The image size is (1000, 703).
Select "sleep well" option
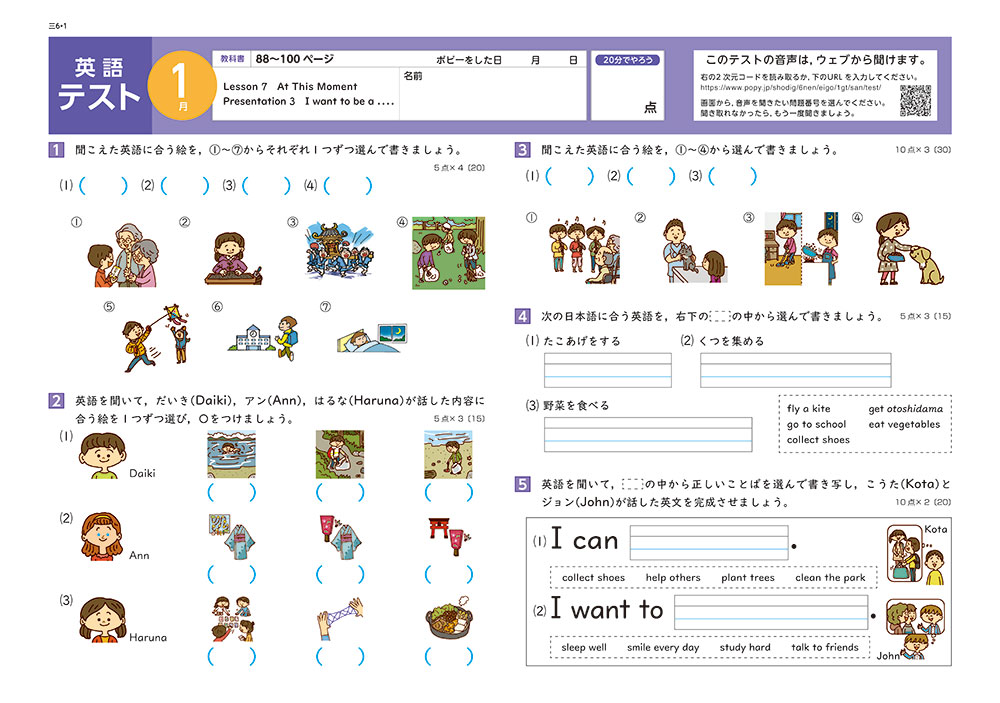[x=584, y=648]
